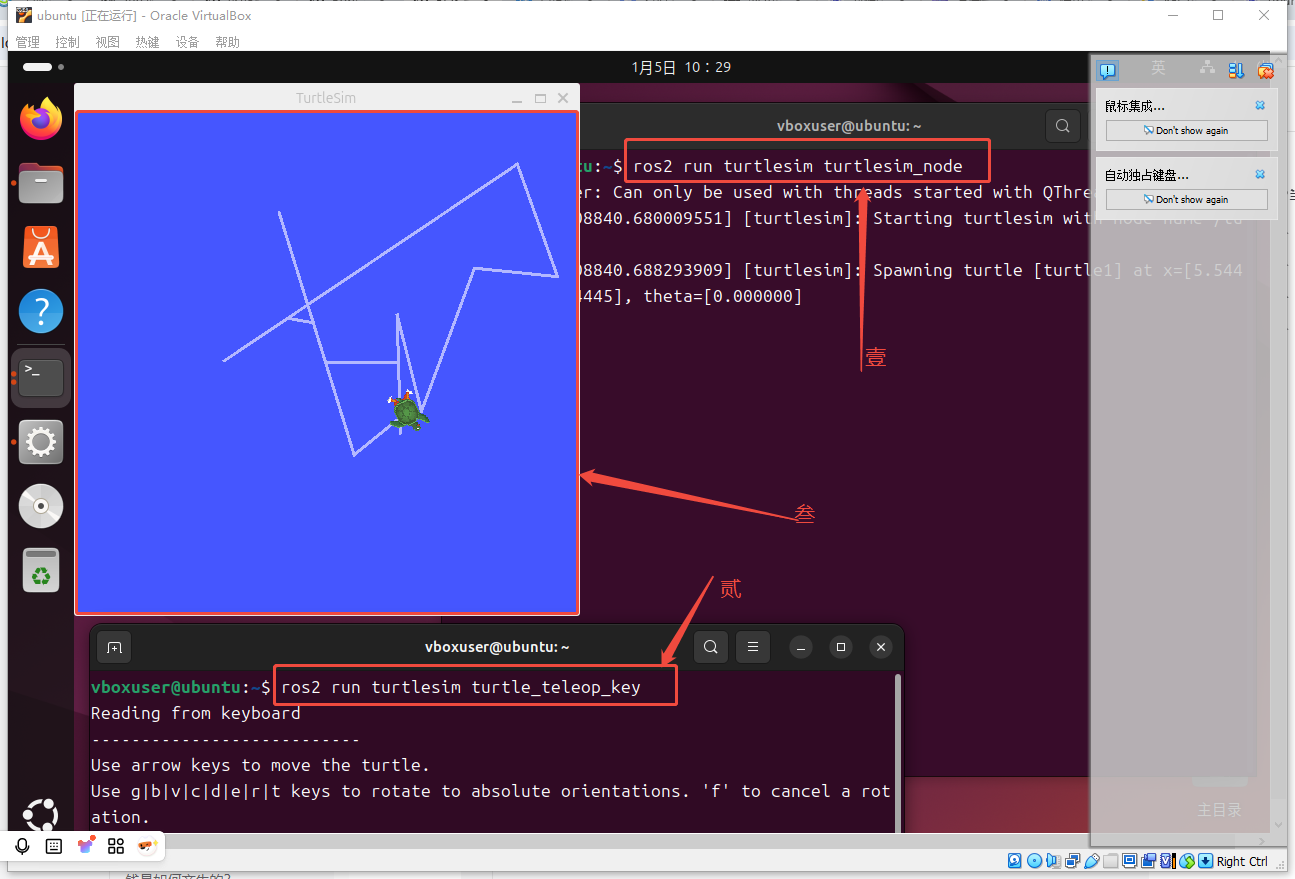Open the Trash icon in the dock
1295x879 pixels.
(41, 571)
